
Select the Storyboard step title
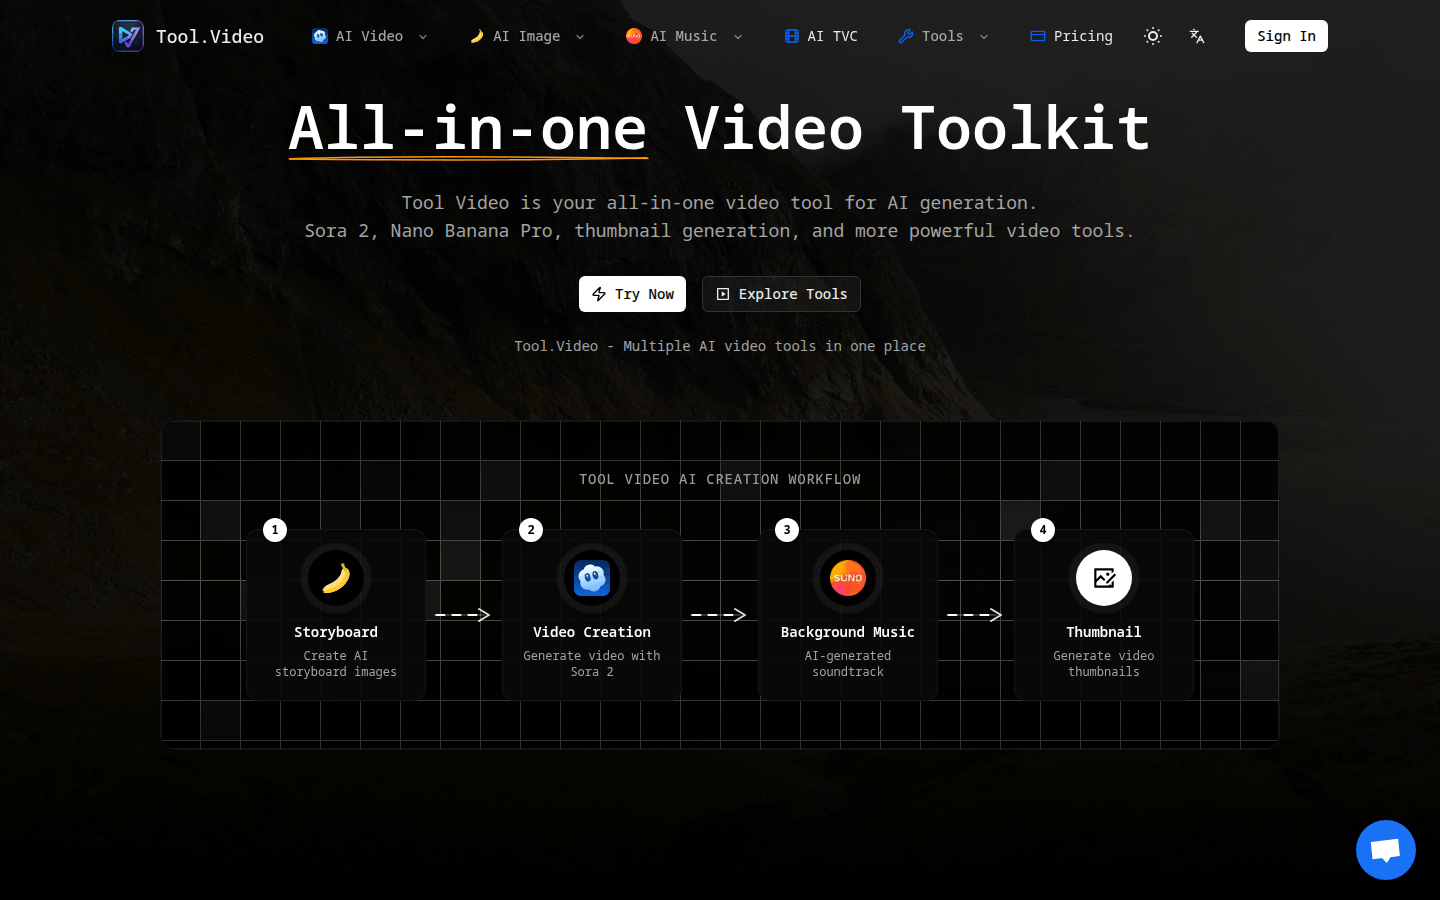point(336,632)
